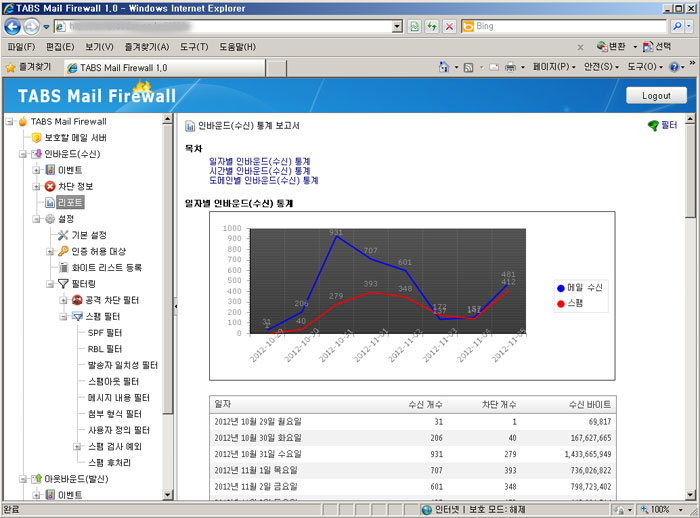The height and width of the screenshot is (518, 700).
Task: Click the blue 메일 수신 legend marker
Action: 561,288
